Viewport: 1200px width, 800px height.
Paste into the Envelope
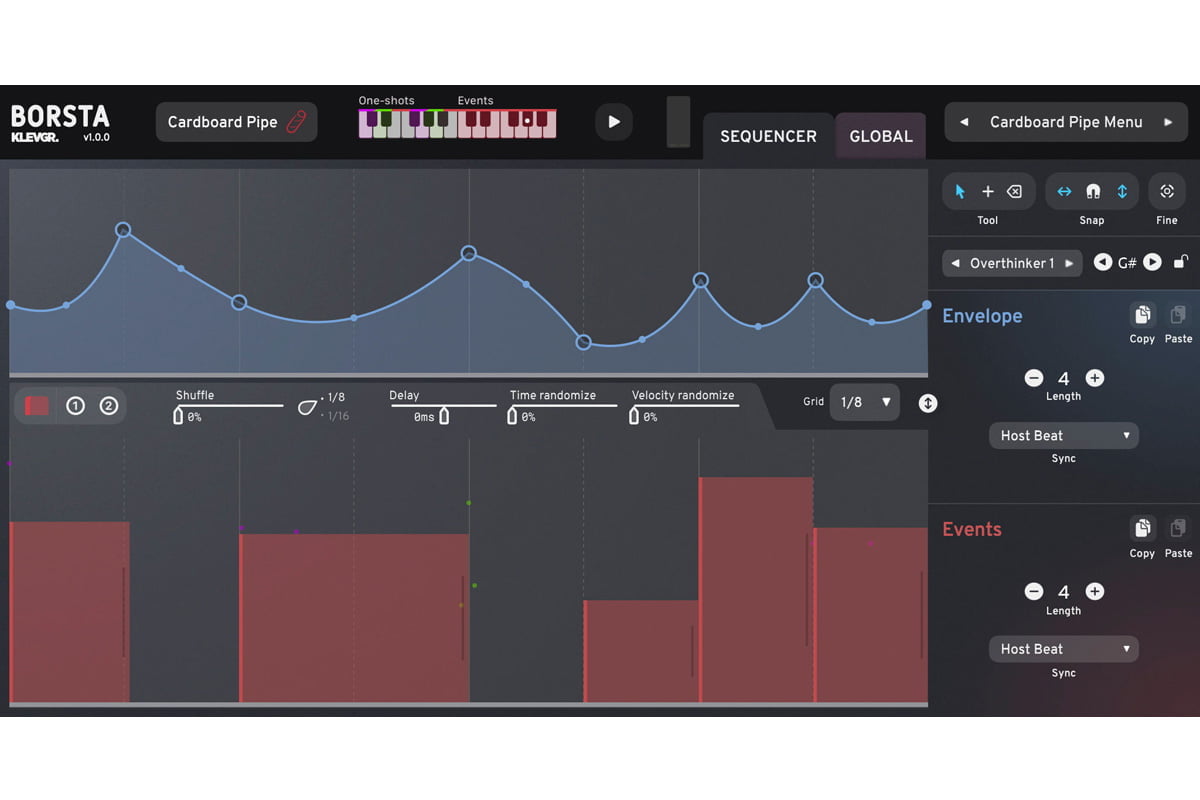click(1178, 315)
